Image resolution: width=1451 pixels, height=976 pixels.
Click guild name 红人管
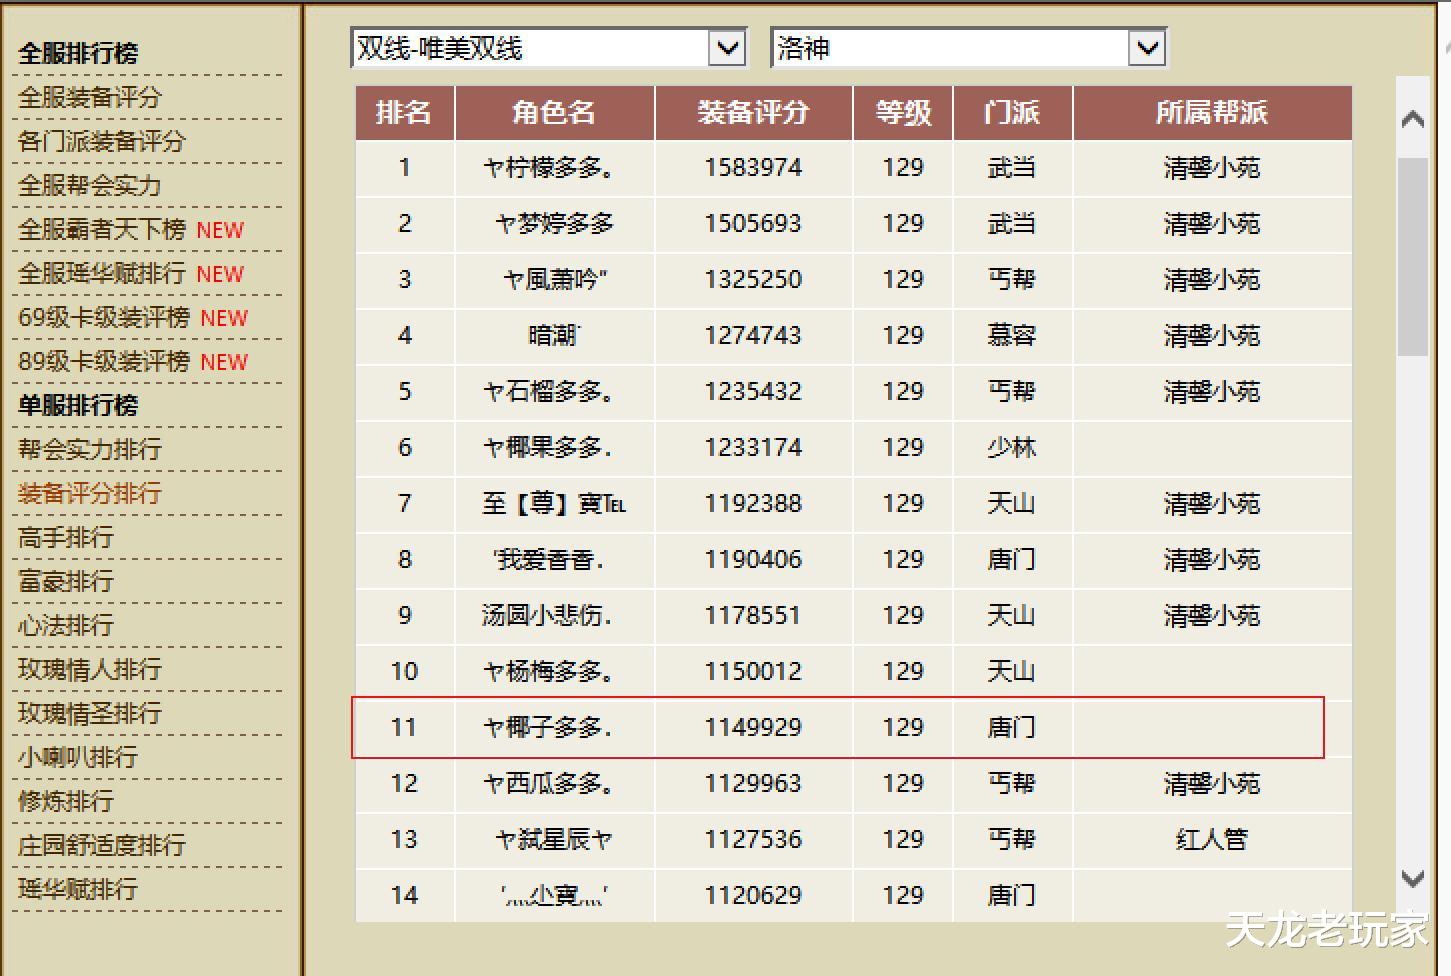coord(1212,840)
